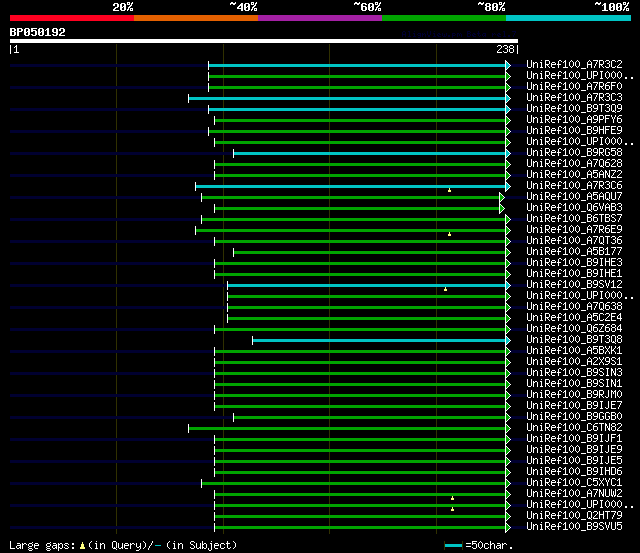
Task: Click the yellow gap marker under A7NUW2 bar
Action: pyautogui.click(x=452, y=498)
